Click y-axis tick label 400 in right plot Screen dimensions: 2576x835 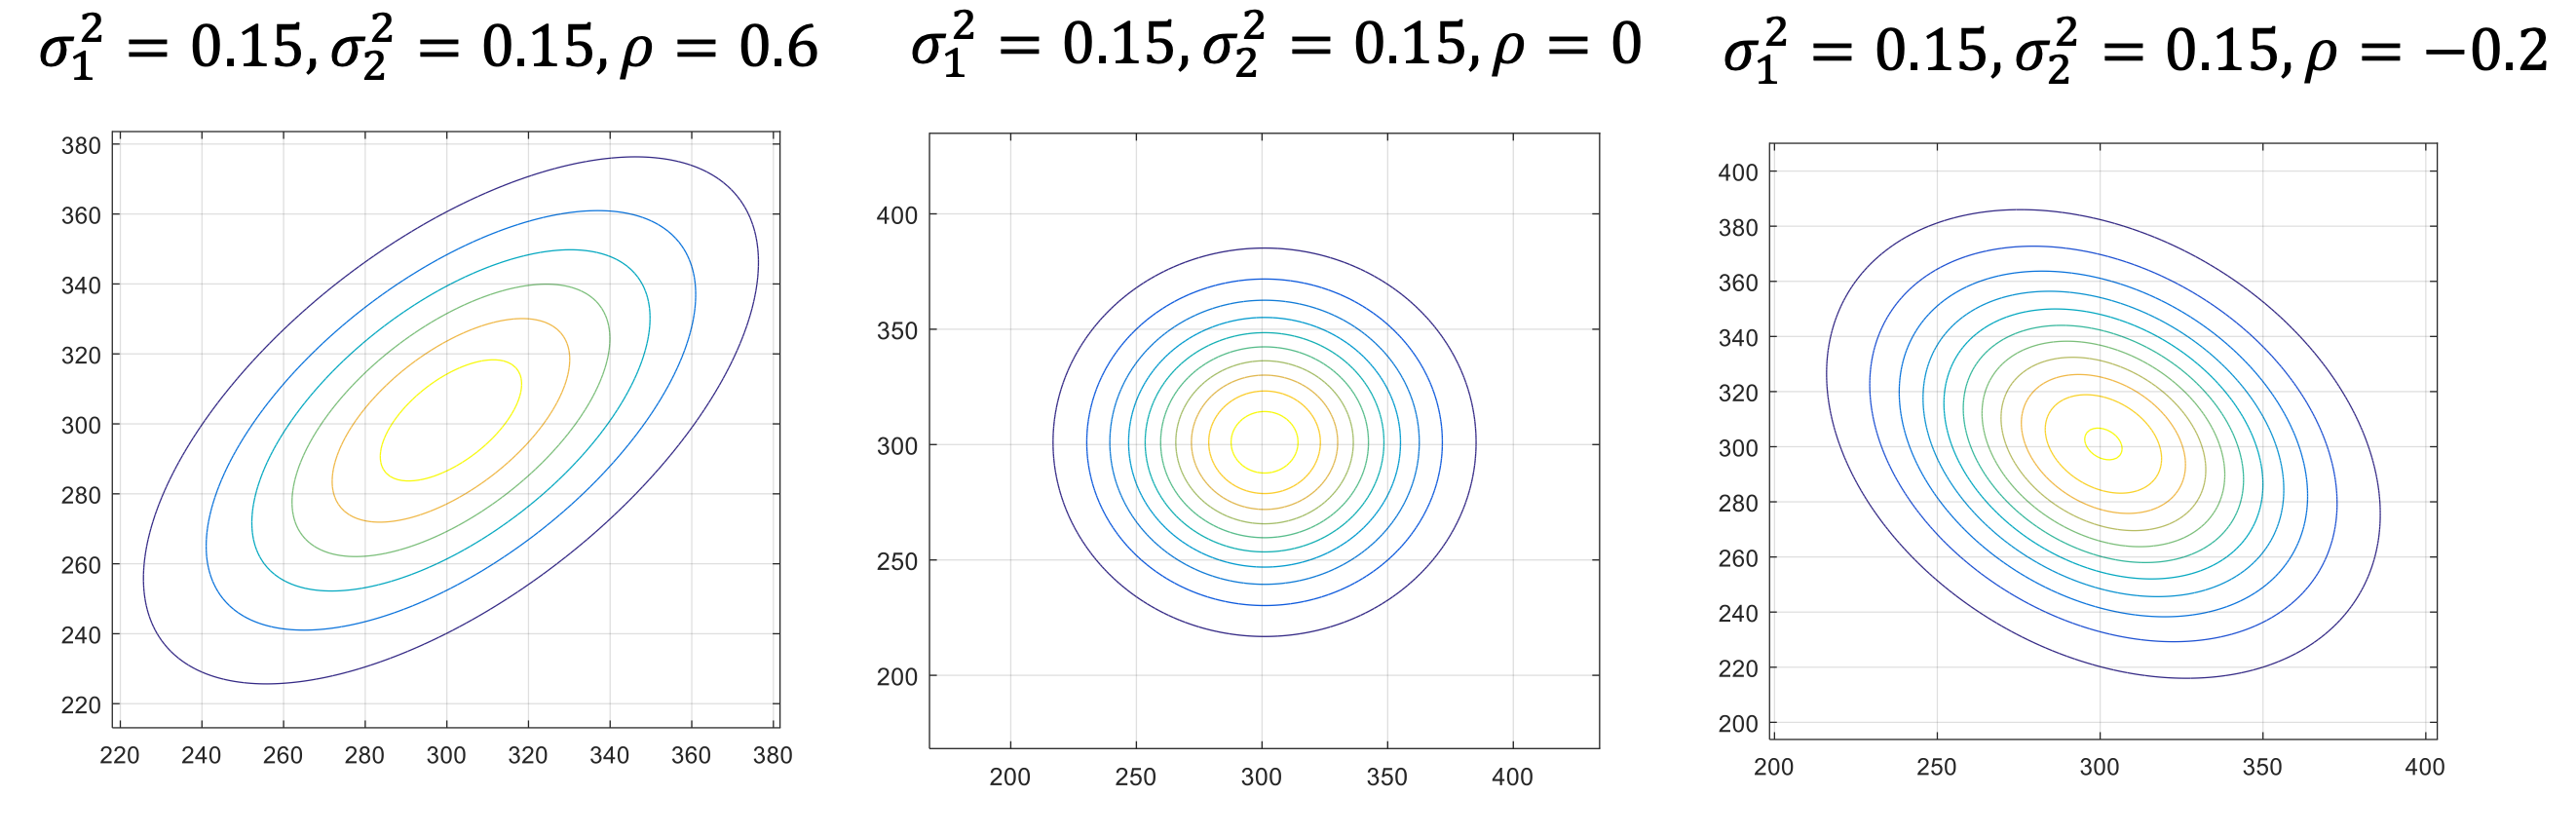coord(1738,173)
